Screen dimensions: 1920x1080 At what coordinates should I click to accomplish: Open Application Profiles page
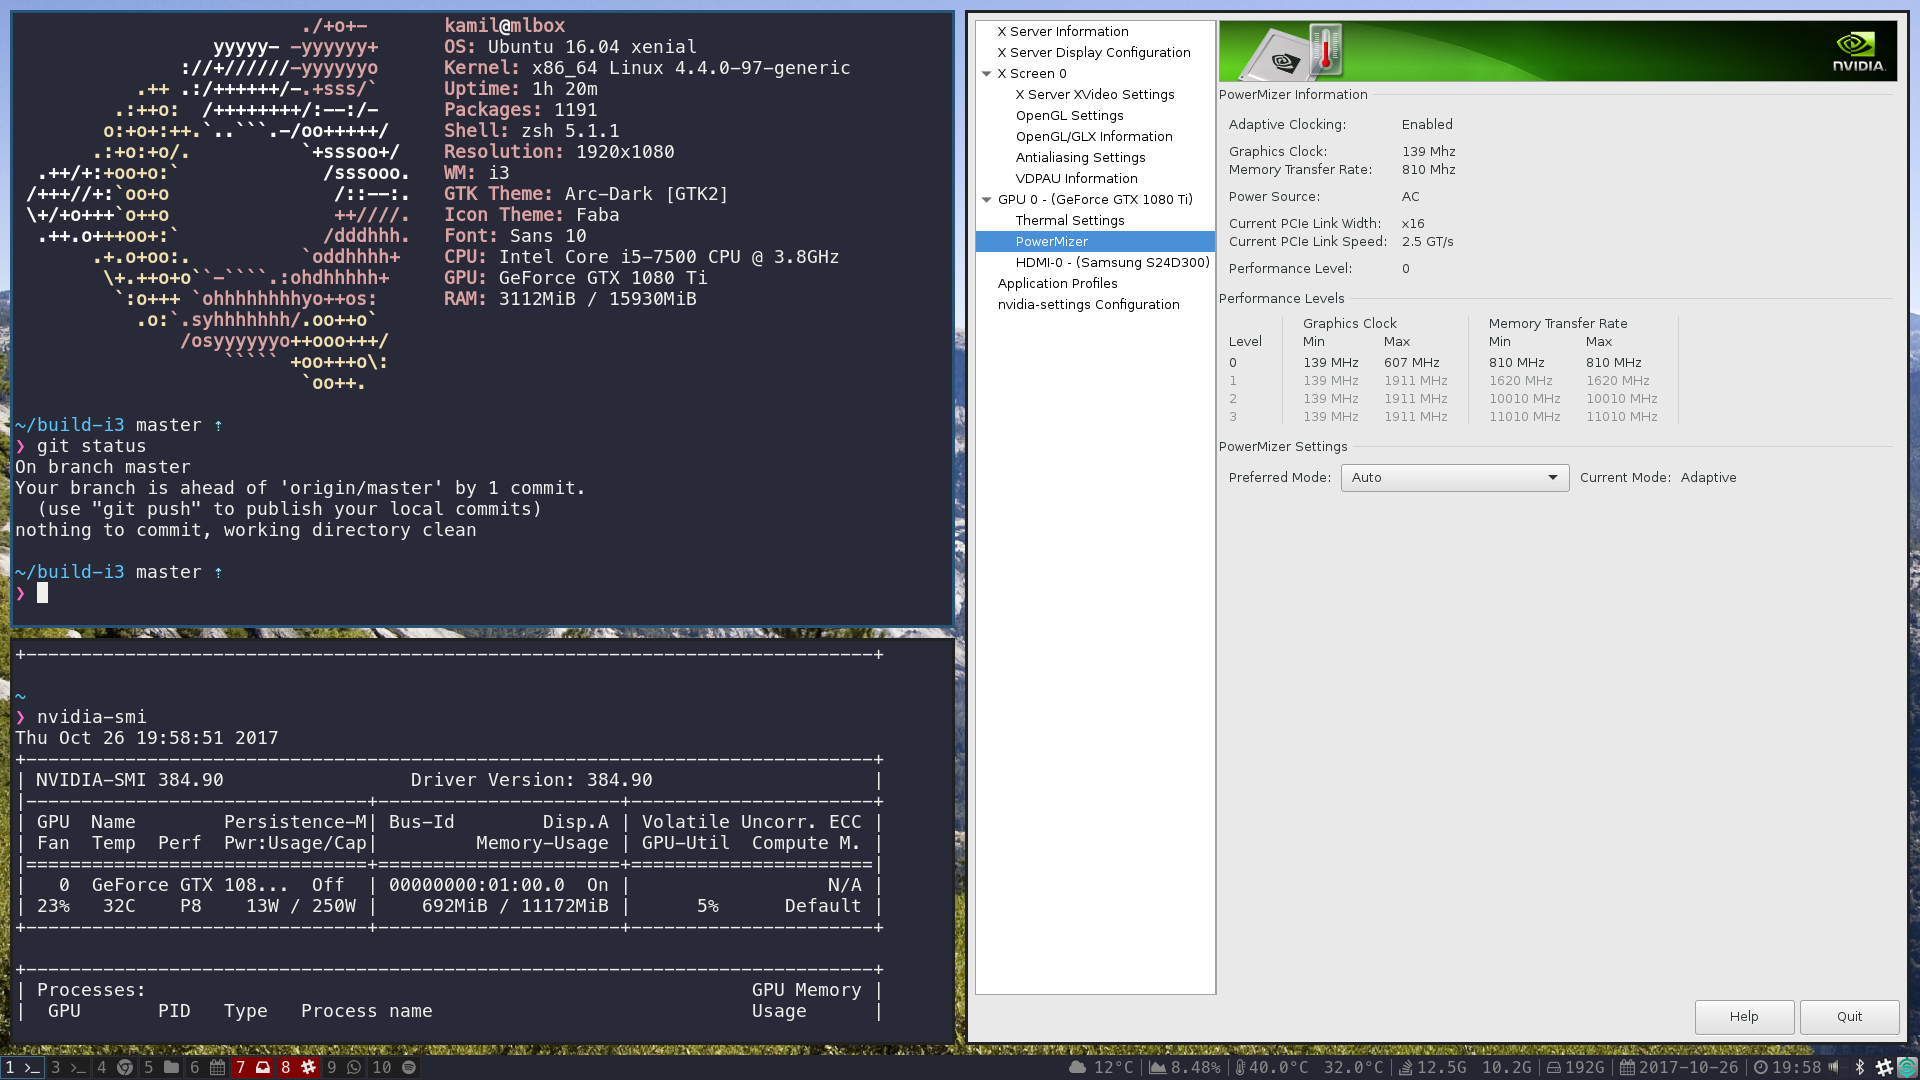click(1057, 284)
